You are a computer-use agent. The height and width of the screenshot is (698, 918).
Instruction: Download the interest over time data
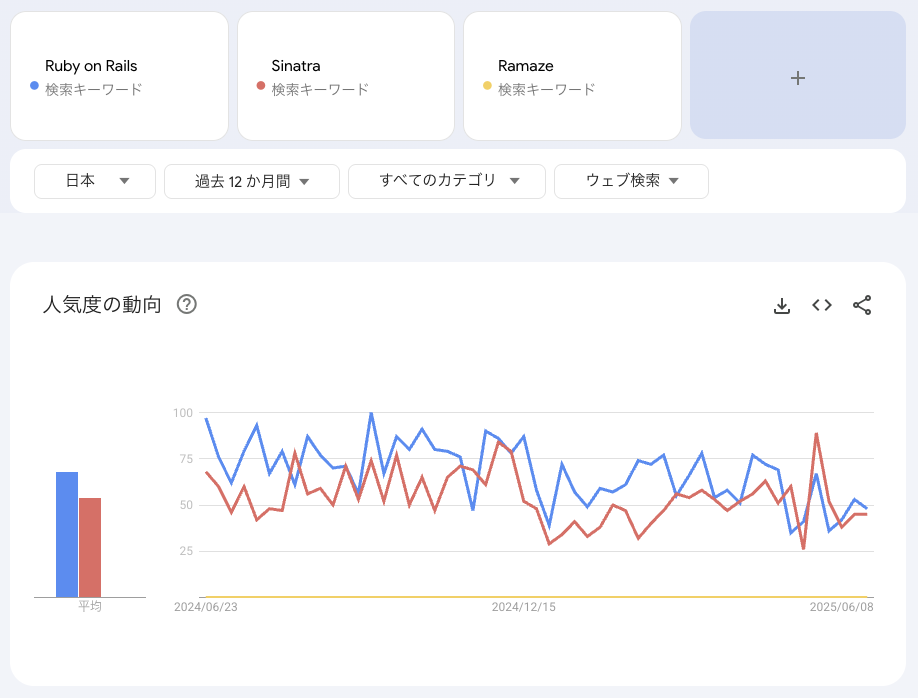click(782, 305)
